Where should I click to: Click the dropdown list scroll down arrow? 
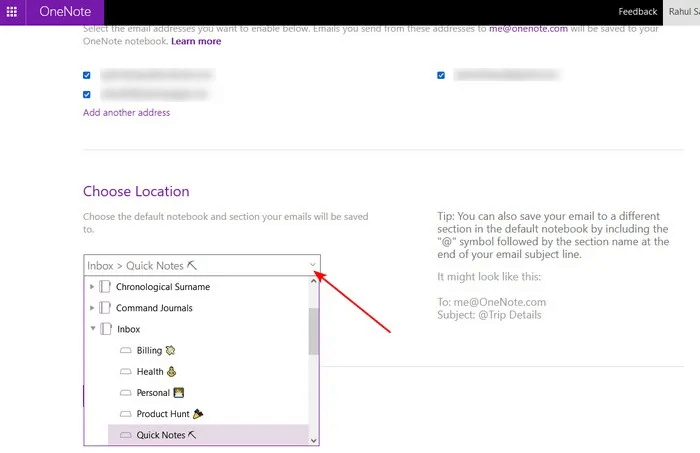tap(313, 440)
